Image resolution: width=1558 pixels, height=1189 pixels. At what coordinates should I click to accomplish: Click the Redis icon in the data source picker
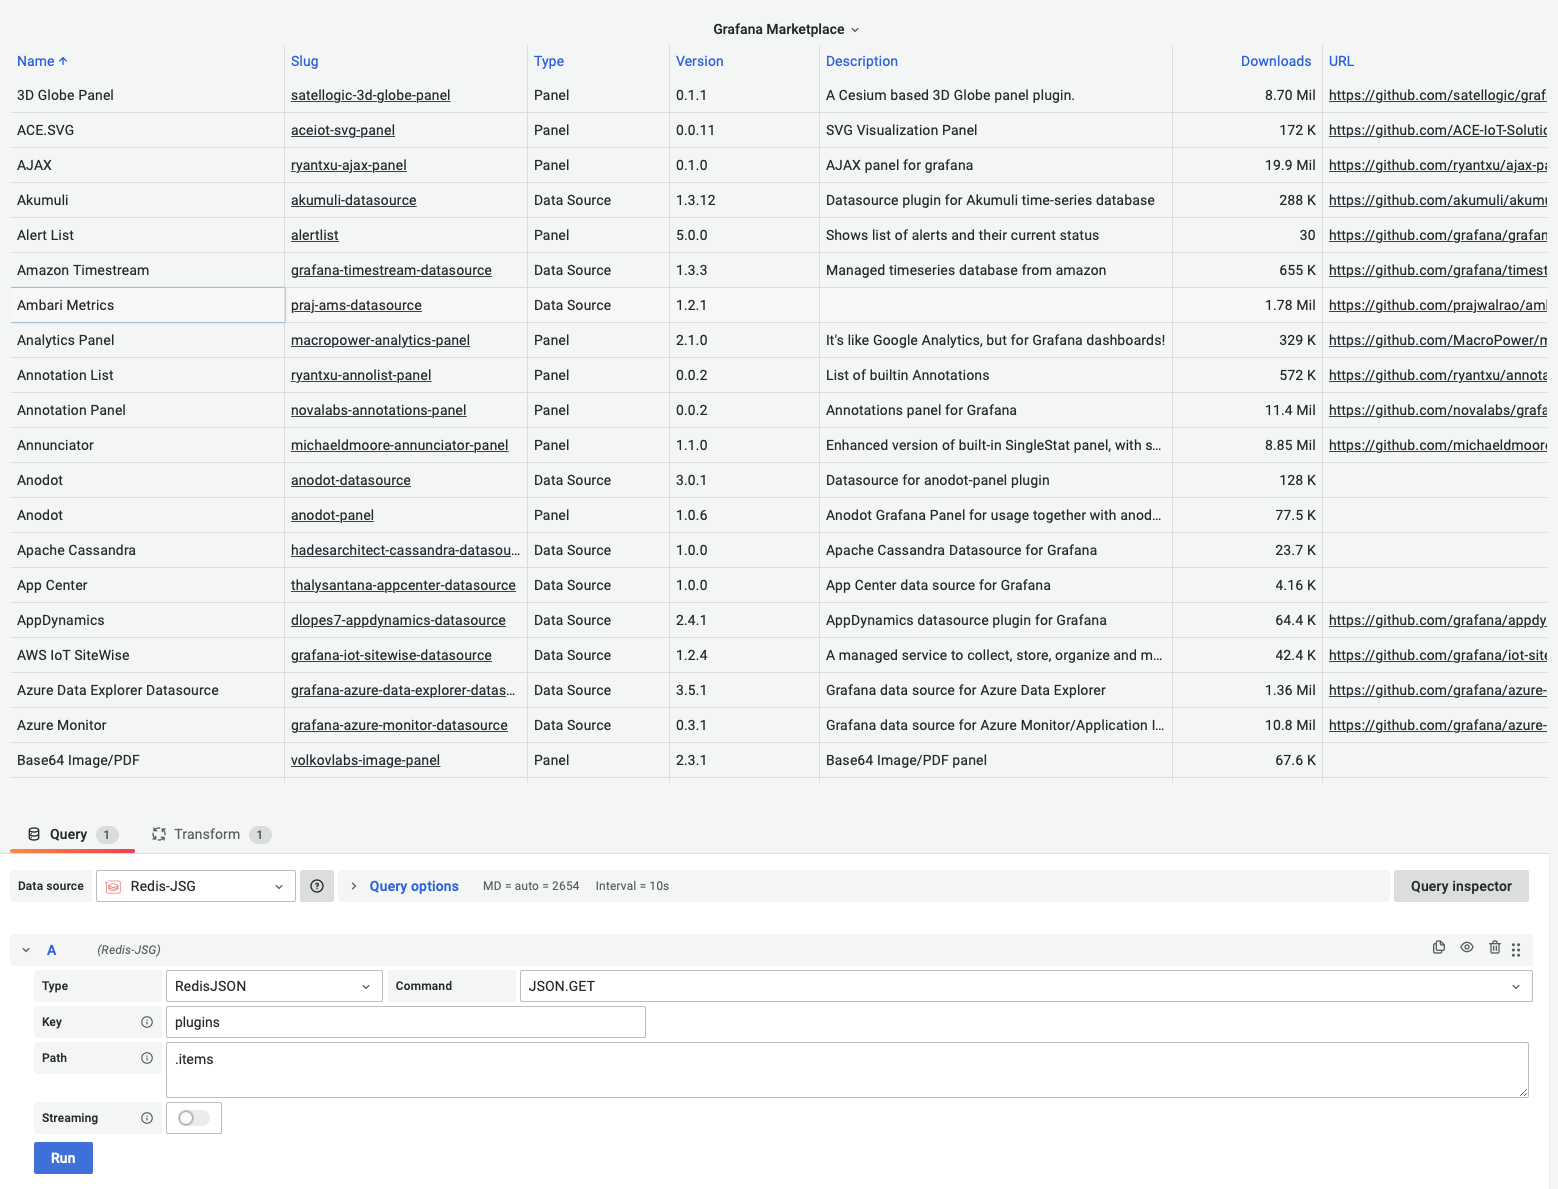113,886
